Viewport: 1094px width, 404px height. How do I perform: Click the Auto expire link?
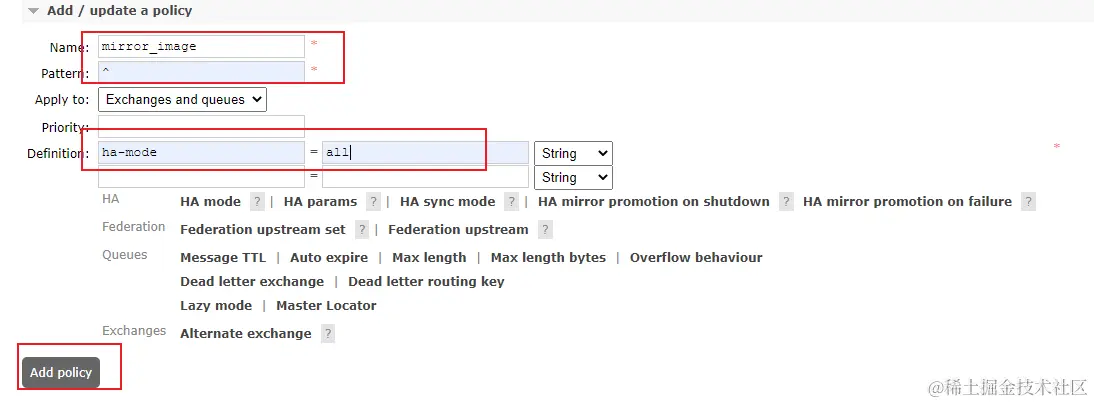click(329, 257)
